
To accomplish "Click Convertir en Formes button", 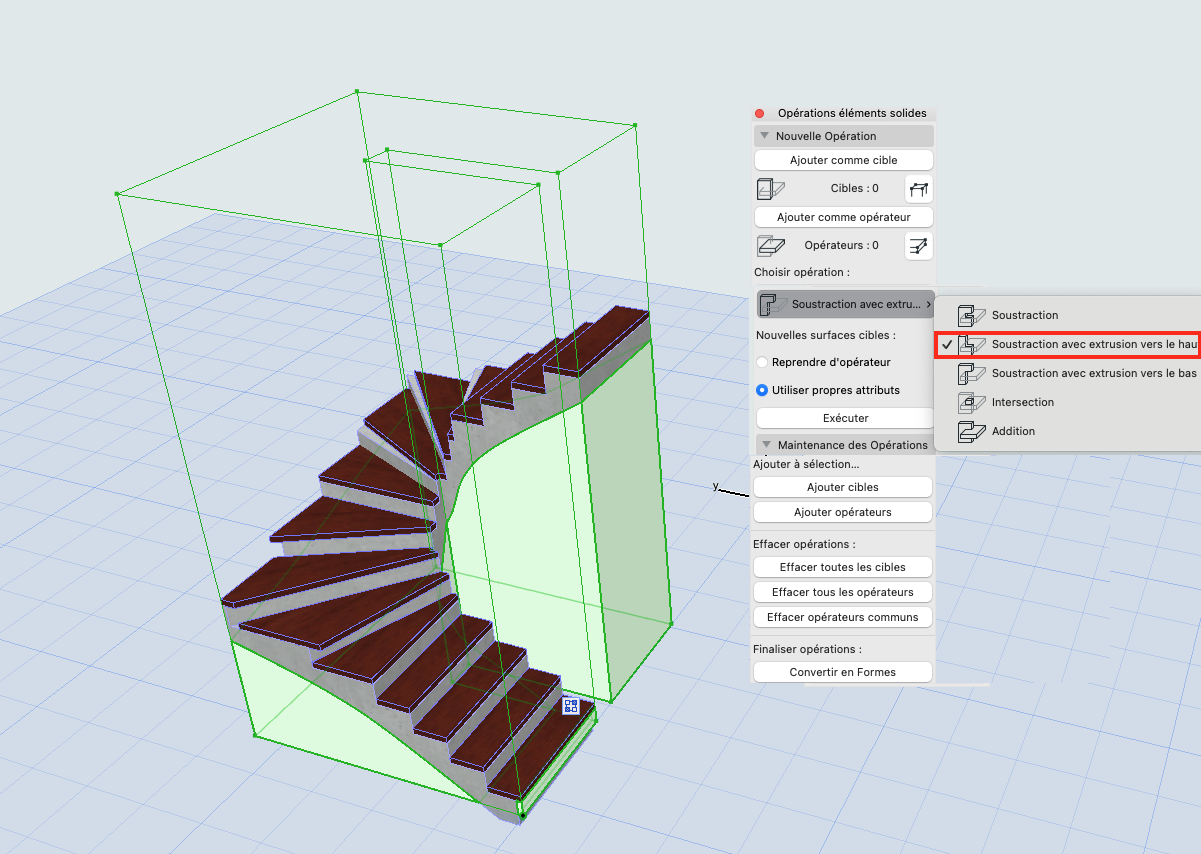I will tap(843, 672).
